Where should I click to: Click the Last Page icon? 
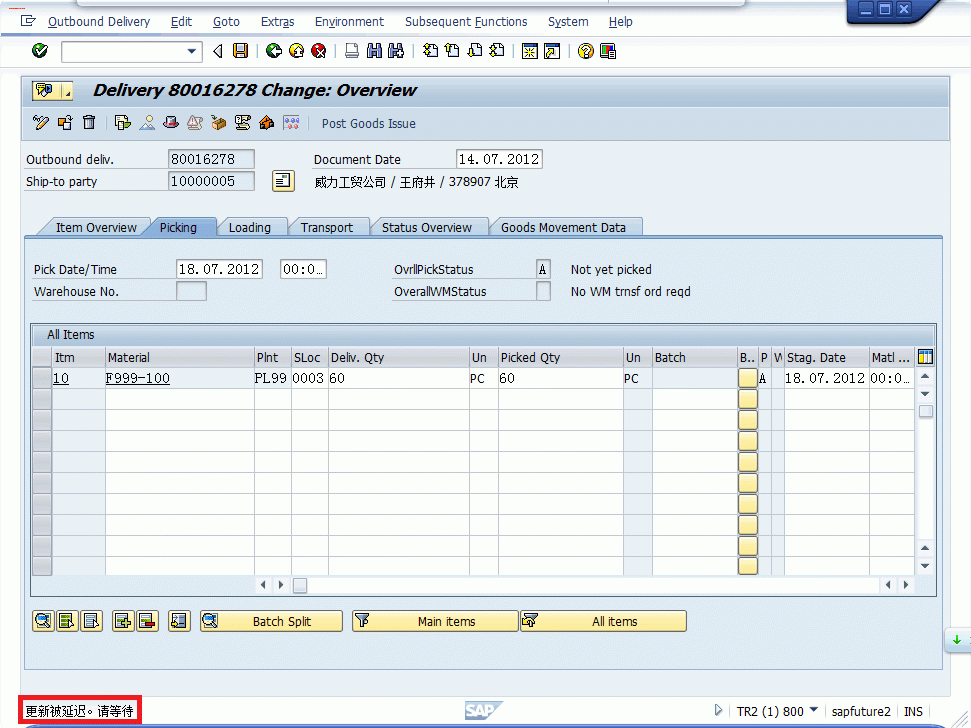click(x=497, y=51)
